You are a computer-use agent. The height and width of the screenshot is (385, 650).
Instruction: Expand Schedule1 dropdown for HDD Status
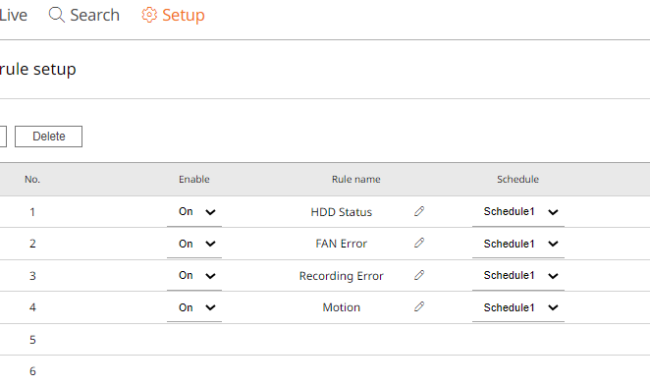[518, 212]
